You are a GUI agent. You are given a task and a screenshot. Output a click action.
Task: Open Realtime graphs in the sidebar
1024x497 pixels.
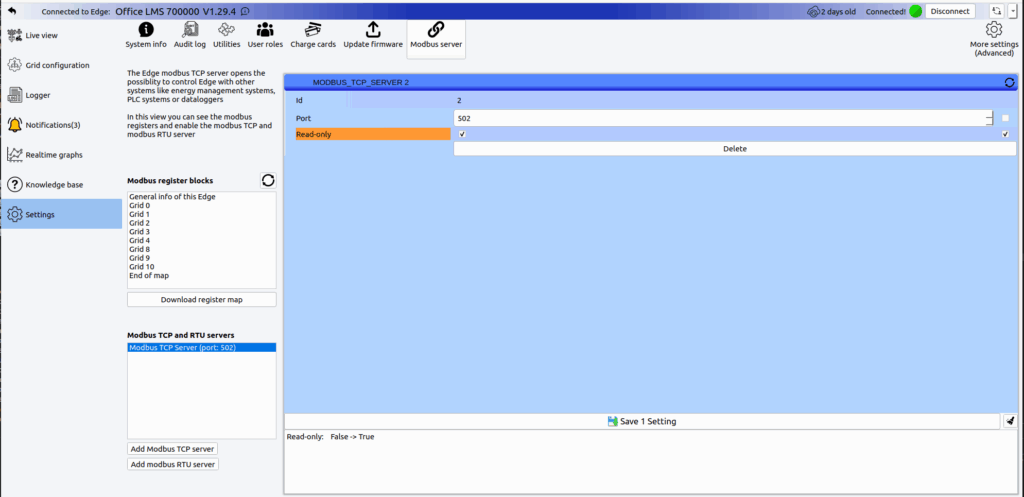pos(61,155)
